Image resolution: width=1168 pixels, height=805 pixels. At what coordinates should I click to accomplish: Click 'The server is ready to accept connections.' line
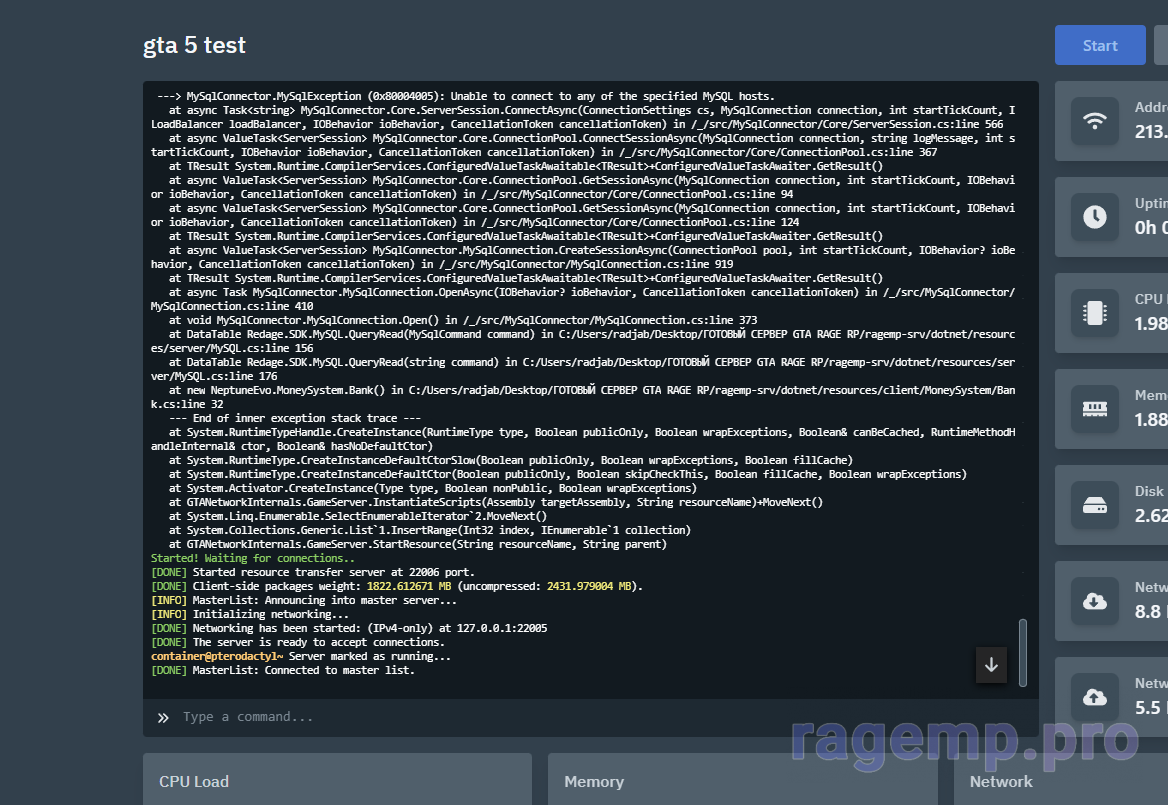coord(297,642)
